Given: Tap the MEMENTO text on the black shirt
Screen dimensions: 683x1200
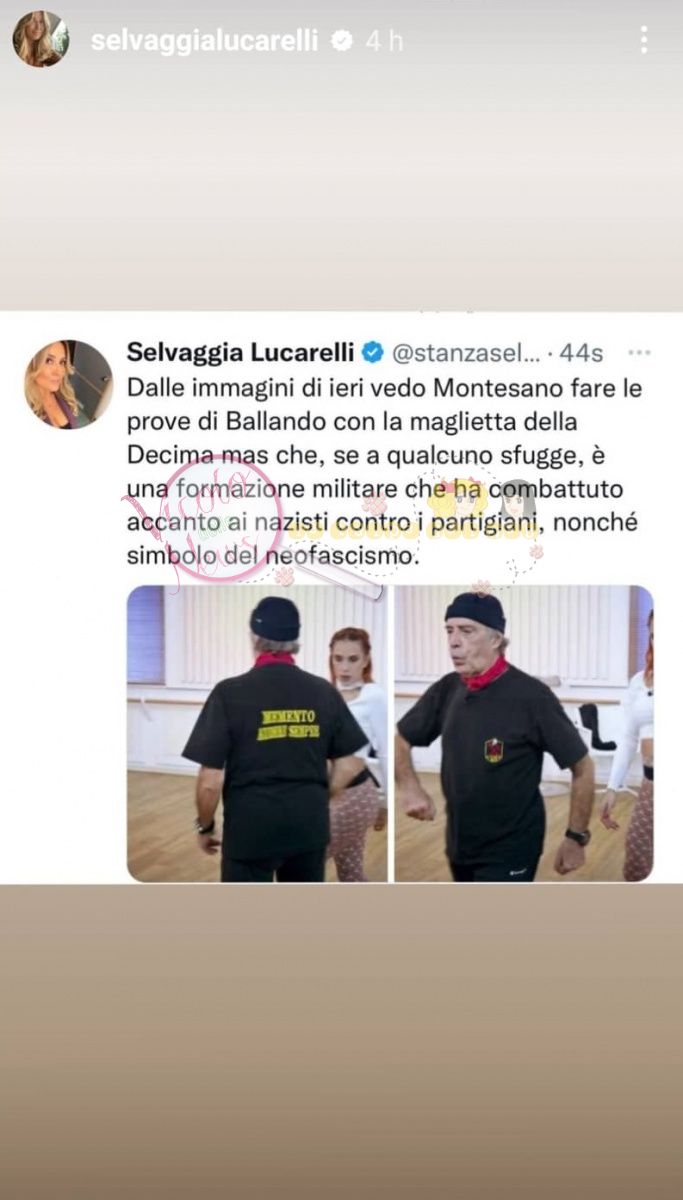Looking at the screenshot, I should (288, 716).
